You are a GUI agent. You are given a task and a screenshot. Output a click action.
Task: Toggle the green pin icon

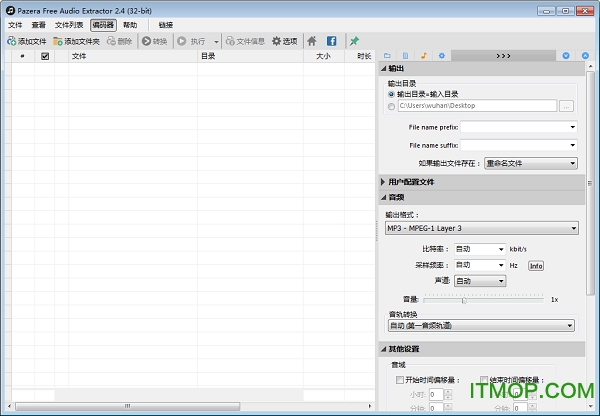click(354, 41)
